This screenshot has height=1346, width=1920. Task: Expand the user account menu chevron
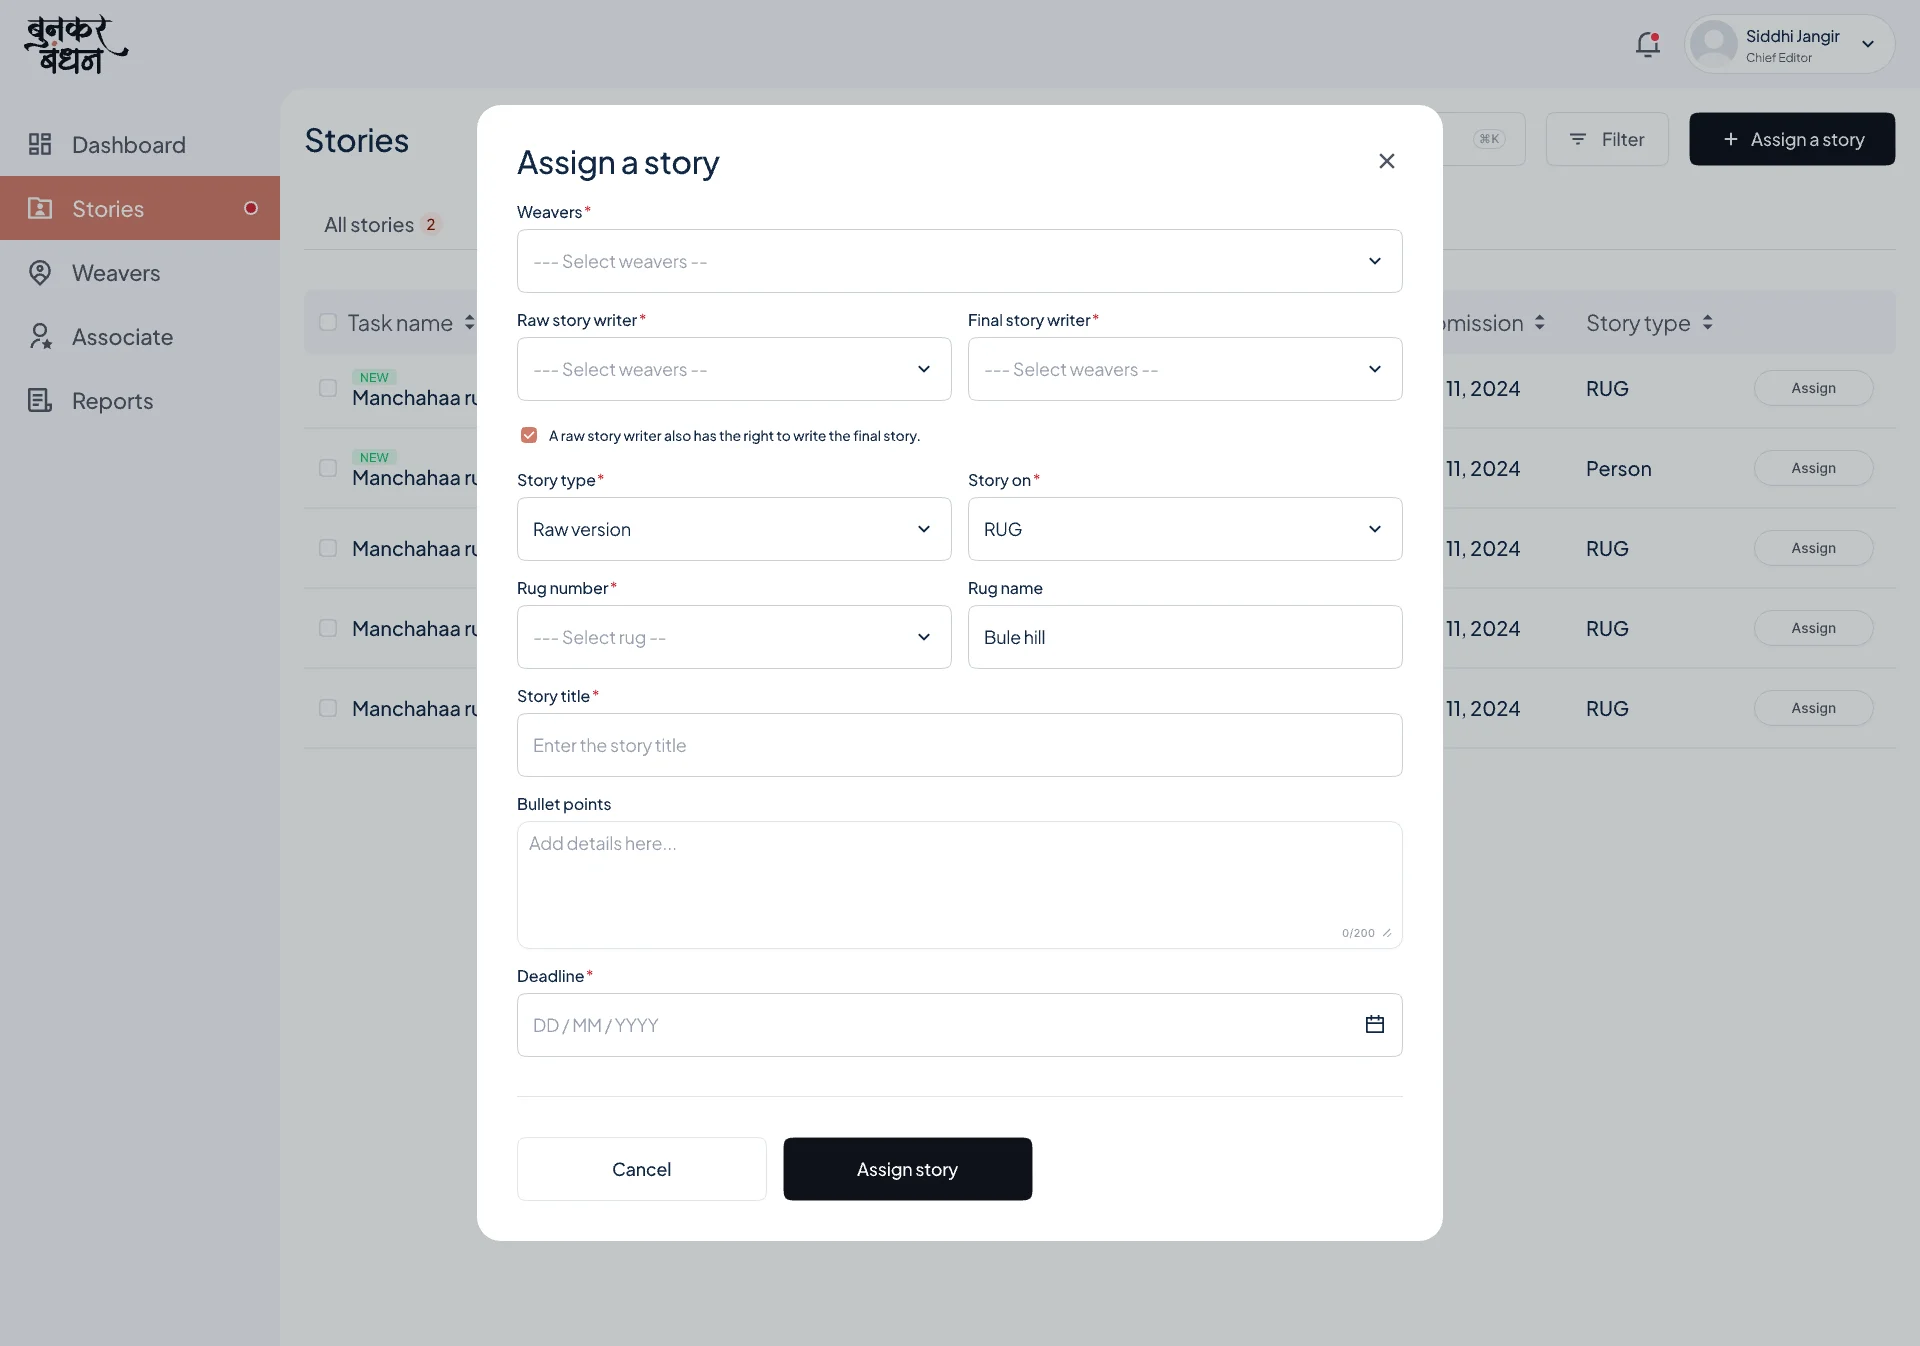[1868, 44]
